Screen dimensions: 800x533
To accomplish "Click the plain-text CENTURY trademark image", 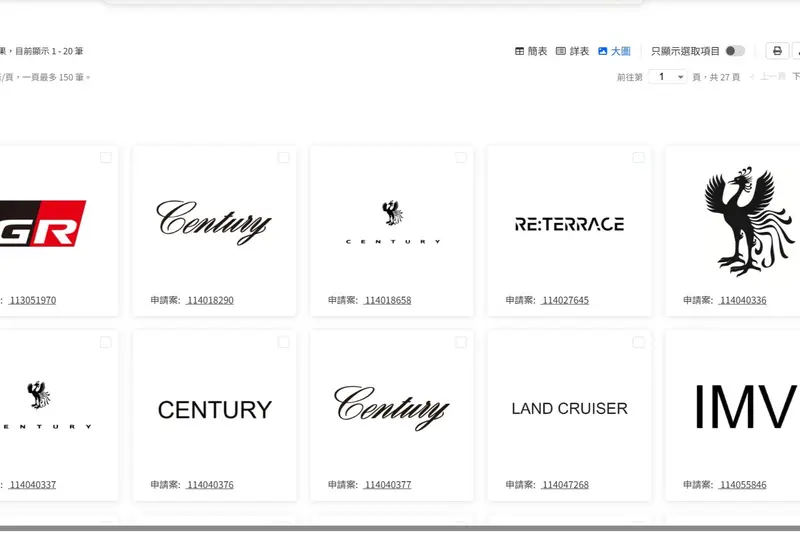I will (x=215, y=409).
